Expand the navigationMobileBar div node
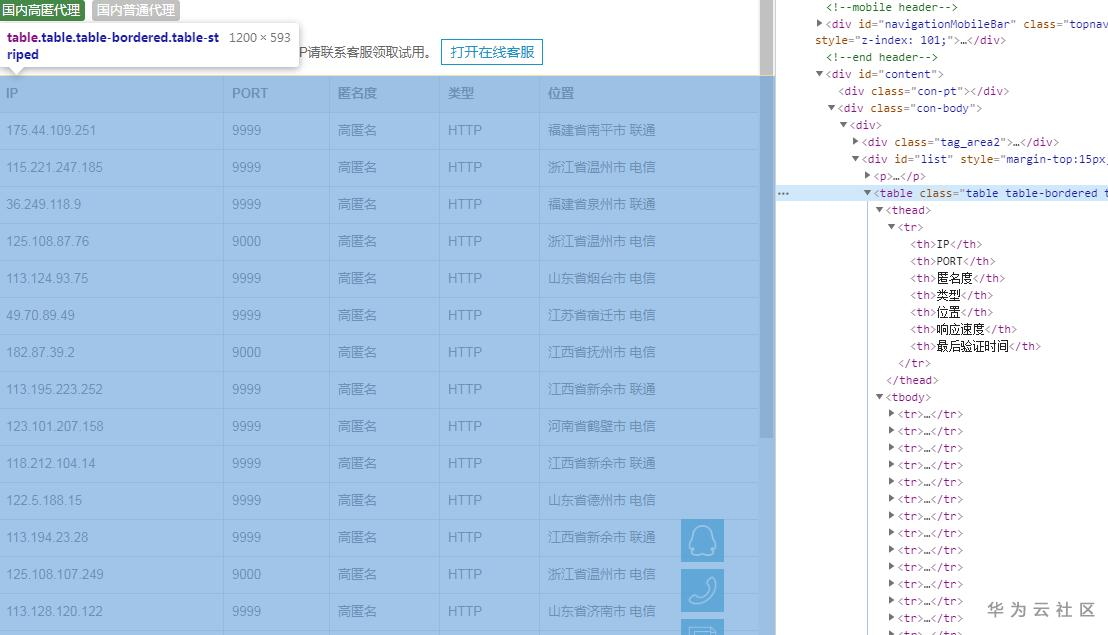 click(818, 23)
